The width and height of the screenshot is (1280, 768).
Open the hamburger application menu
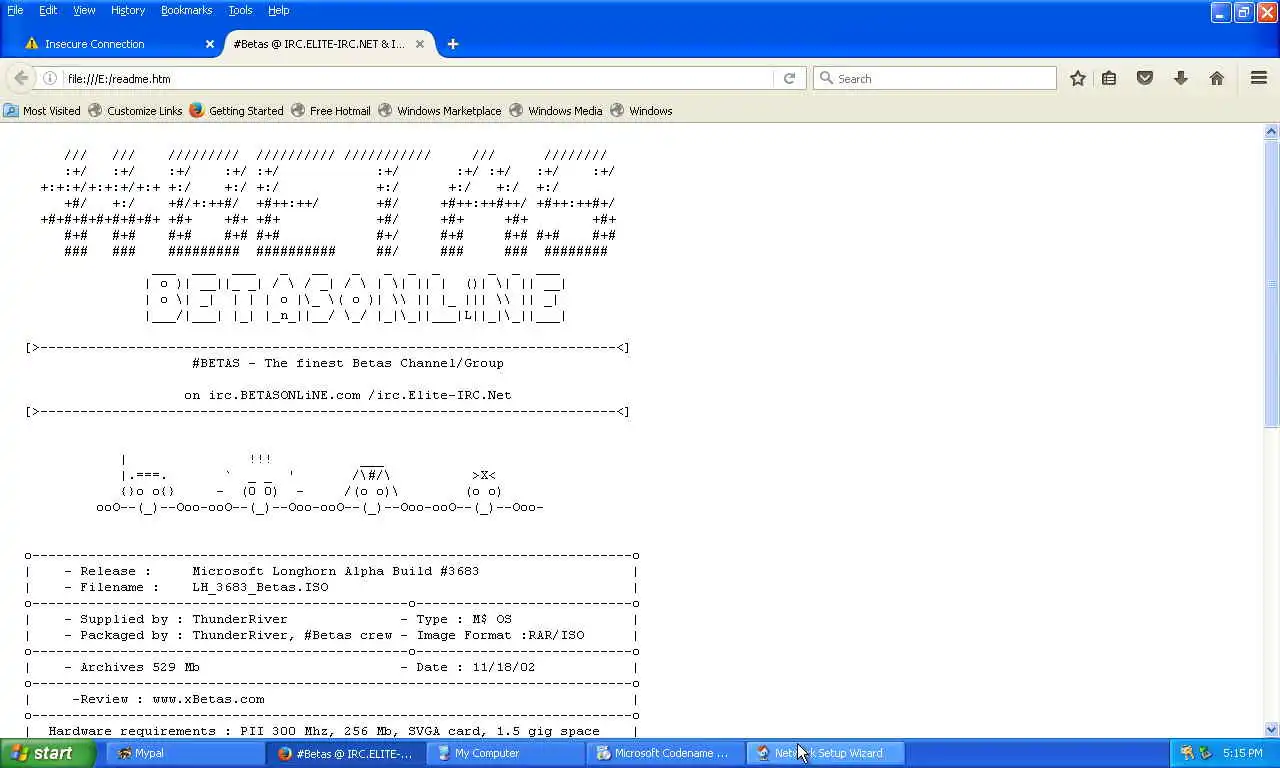tap(1259, 78)
